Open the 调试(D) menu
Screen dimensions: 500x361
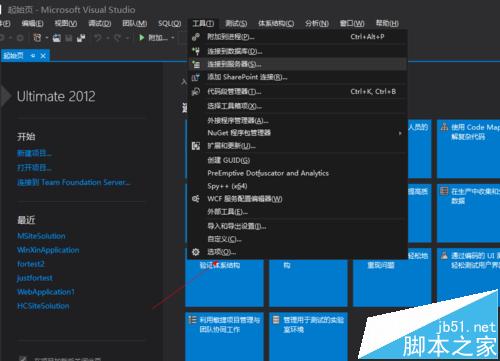[99, 23]
